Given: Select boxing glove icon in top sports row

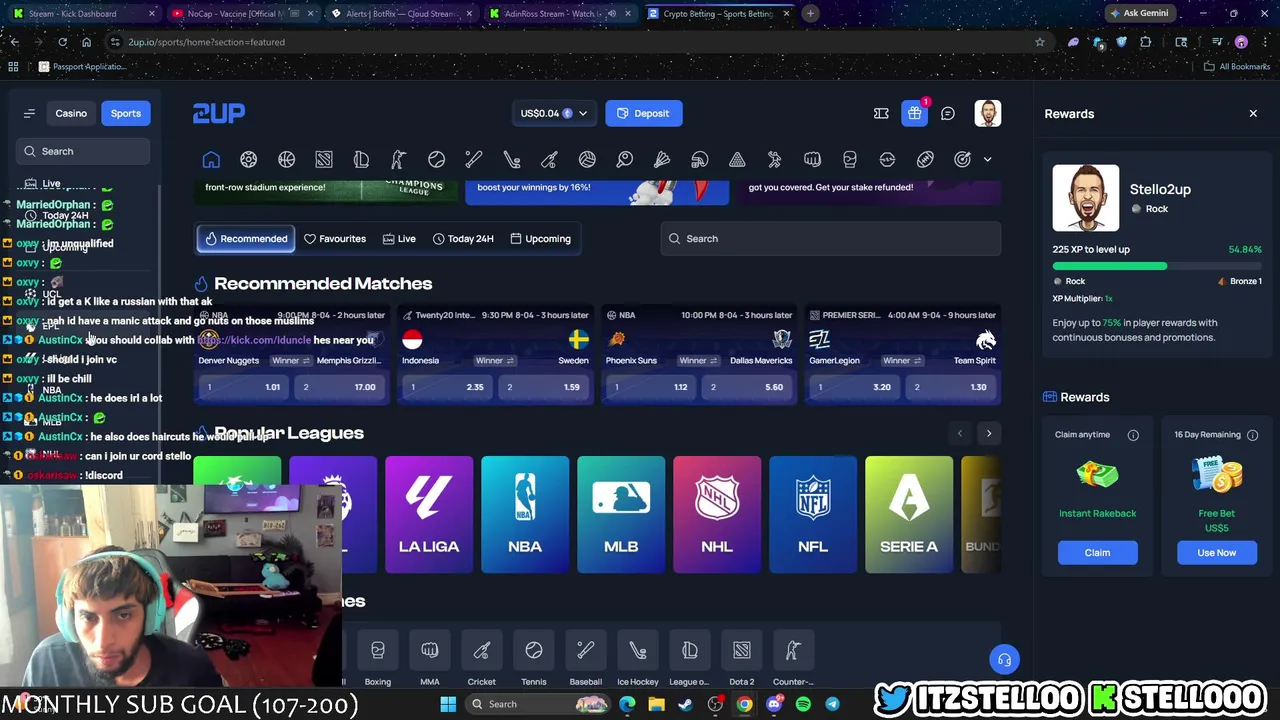Looking at the screenshot, I should (x=850, y=160).
